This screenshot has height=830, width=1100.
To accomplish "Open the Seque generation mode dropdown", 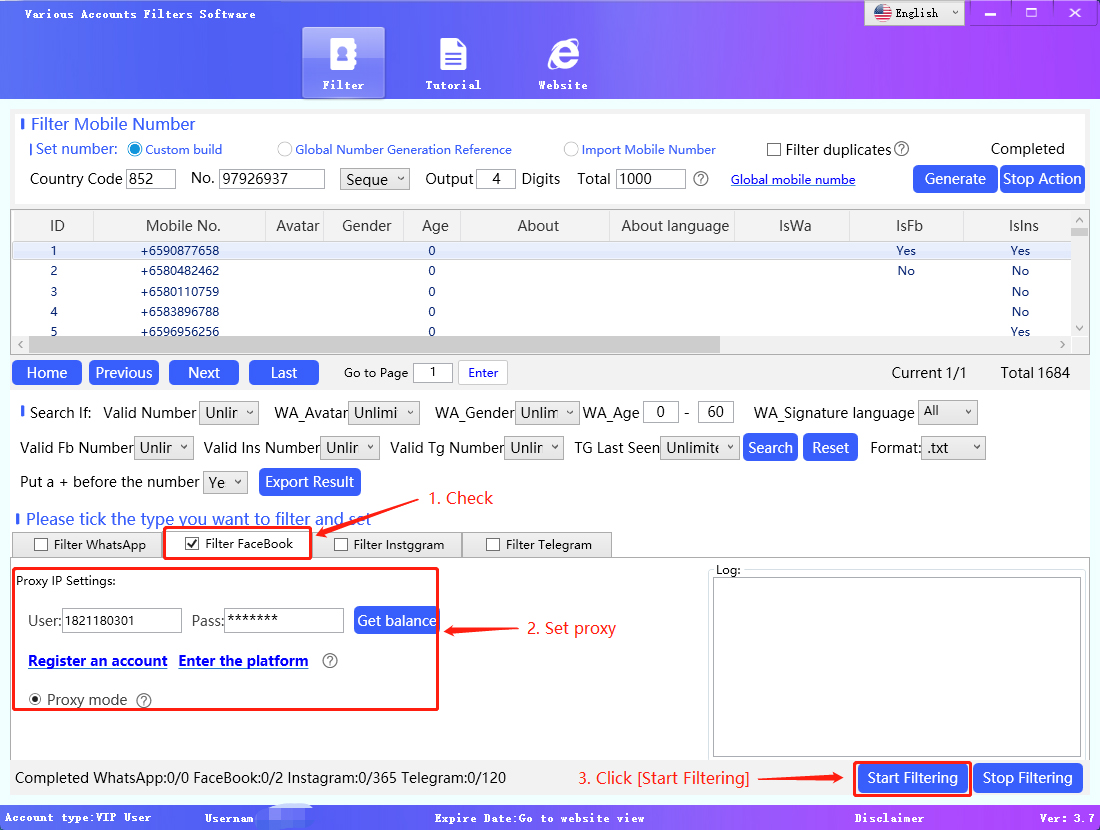I will (375, 179).
